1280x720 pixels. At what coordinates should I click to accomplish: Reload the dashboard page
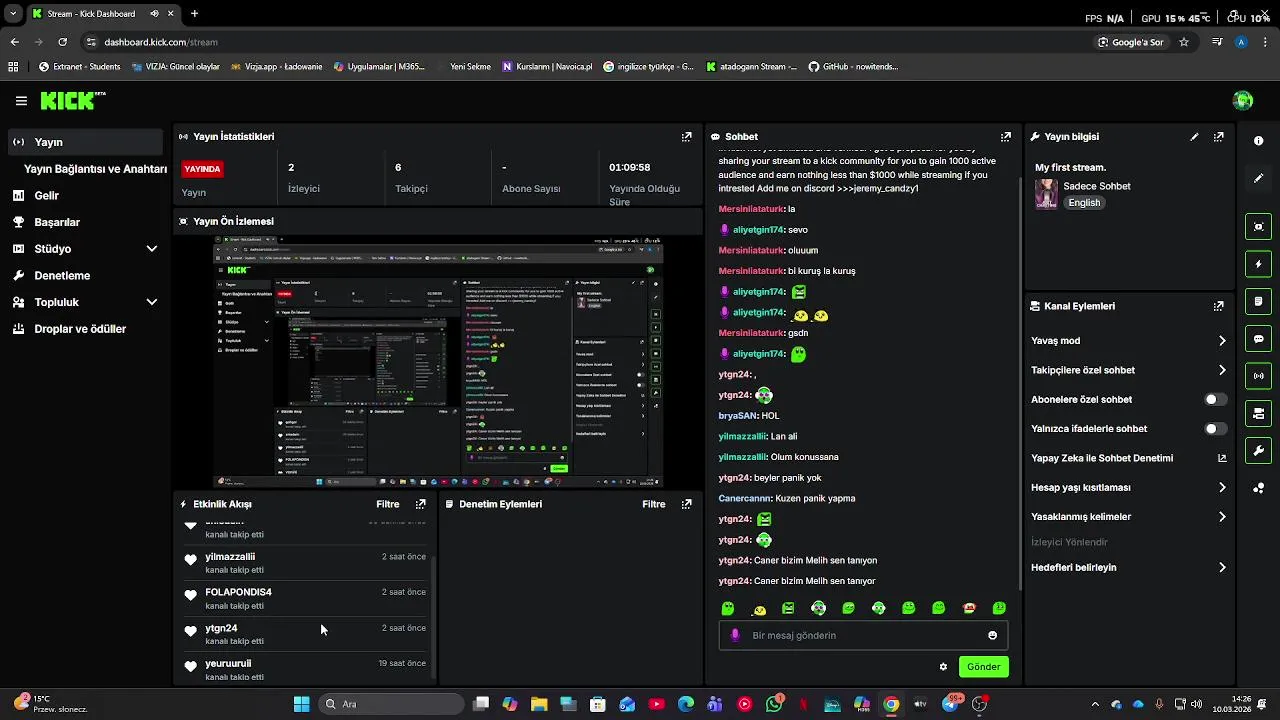(x=62, y=42)
